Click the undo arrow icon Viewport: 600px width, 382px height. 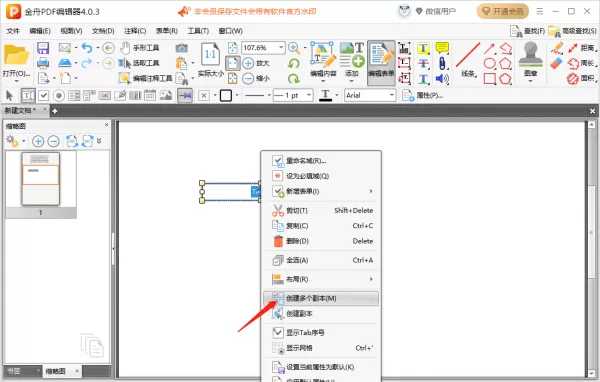[x=87, y=48]
